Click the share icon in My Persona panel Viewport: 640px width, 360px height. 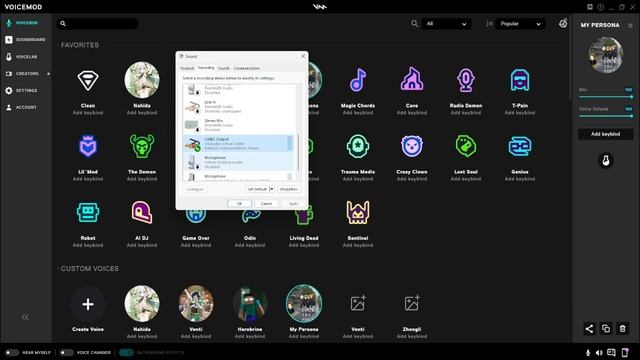(x=589, y=329)
